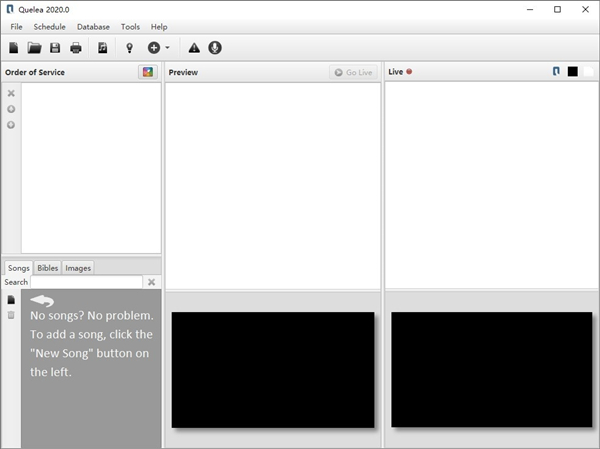Save the schedule using the floppy icon

[55, 48]
